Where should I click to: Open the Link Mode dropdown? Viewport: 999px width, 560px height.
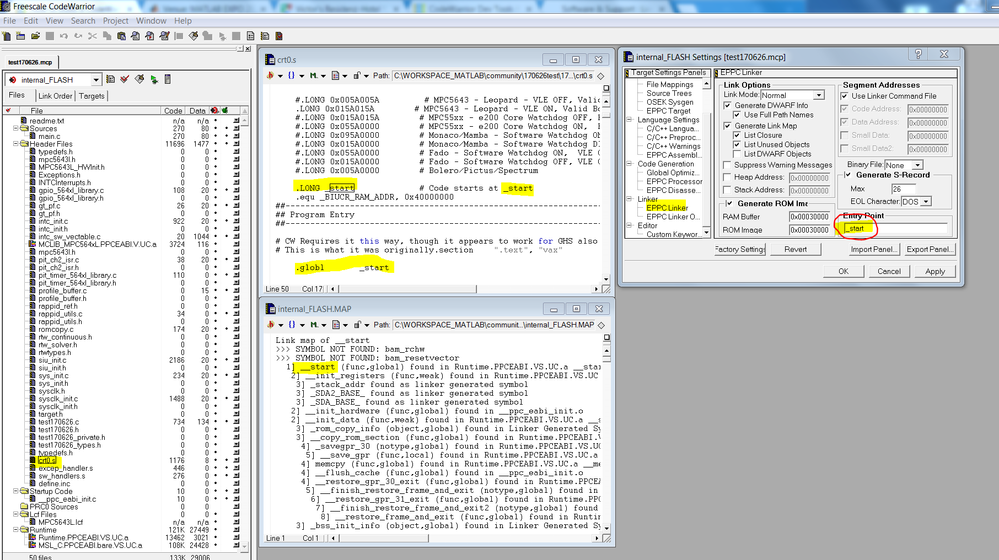[819, 95]
